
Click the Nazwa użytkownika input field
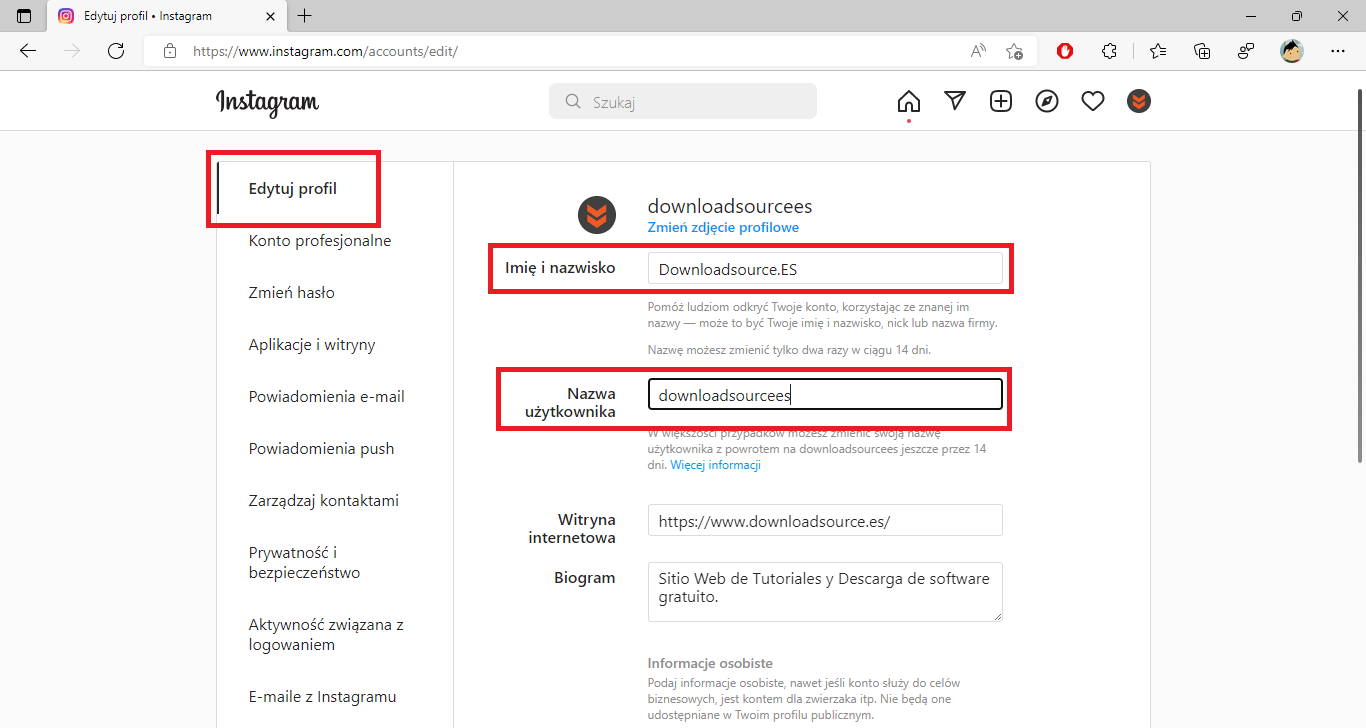[x=825, y=394]
